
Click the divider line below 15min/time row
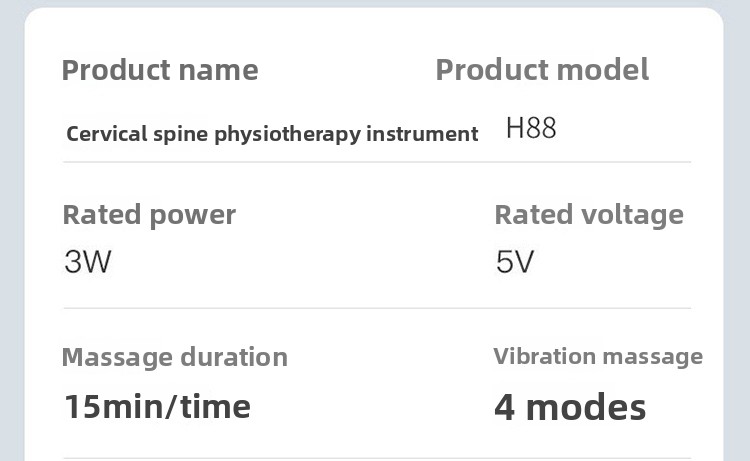[377, 459]
